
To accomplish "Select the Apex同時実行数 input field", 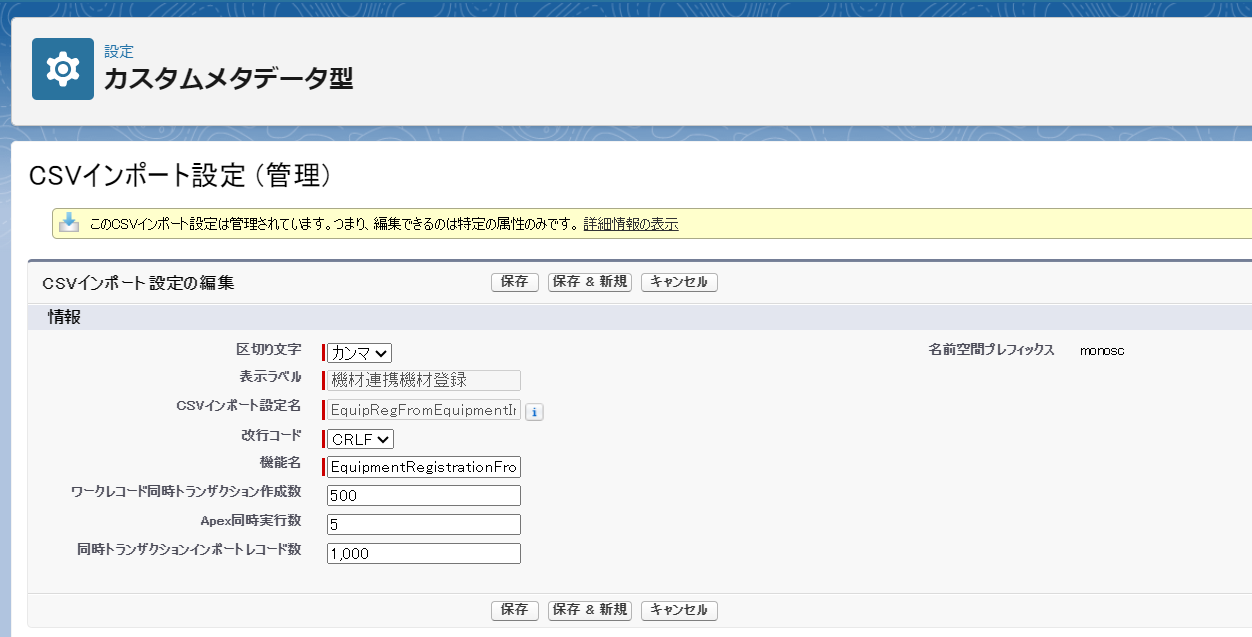I will [x=424, y=525].
